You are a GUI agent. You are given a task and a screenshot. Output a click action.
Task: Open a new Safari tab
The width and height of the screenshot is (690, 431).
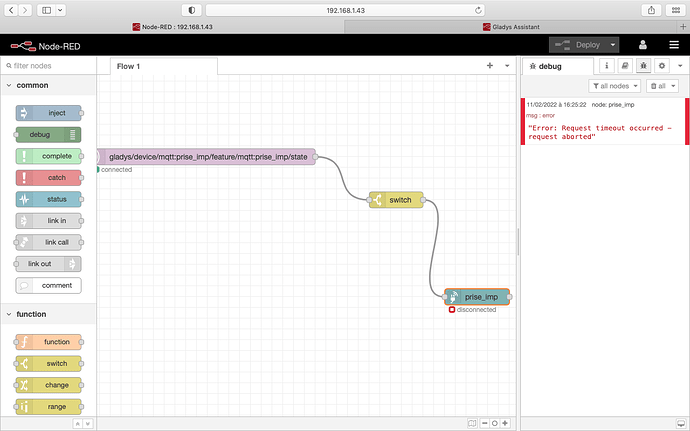[683, 27]
